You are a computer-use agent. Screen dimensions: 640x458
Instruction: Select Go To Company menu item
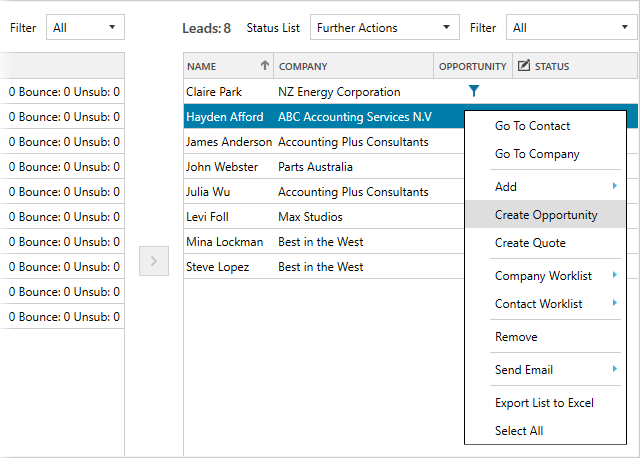pyautogui.click(x=537, y=154)
